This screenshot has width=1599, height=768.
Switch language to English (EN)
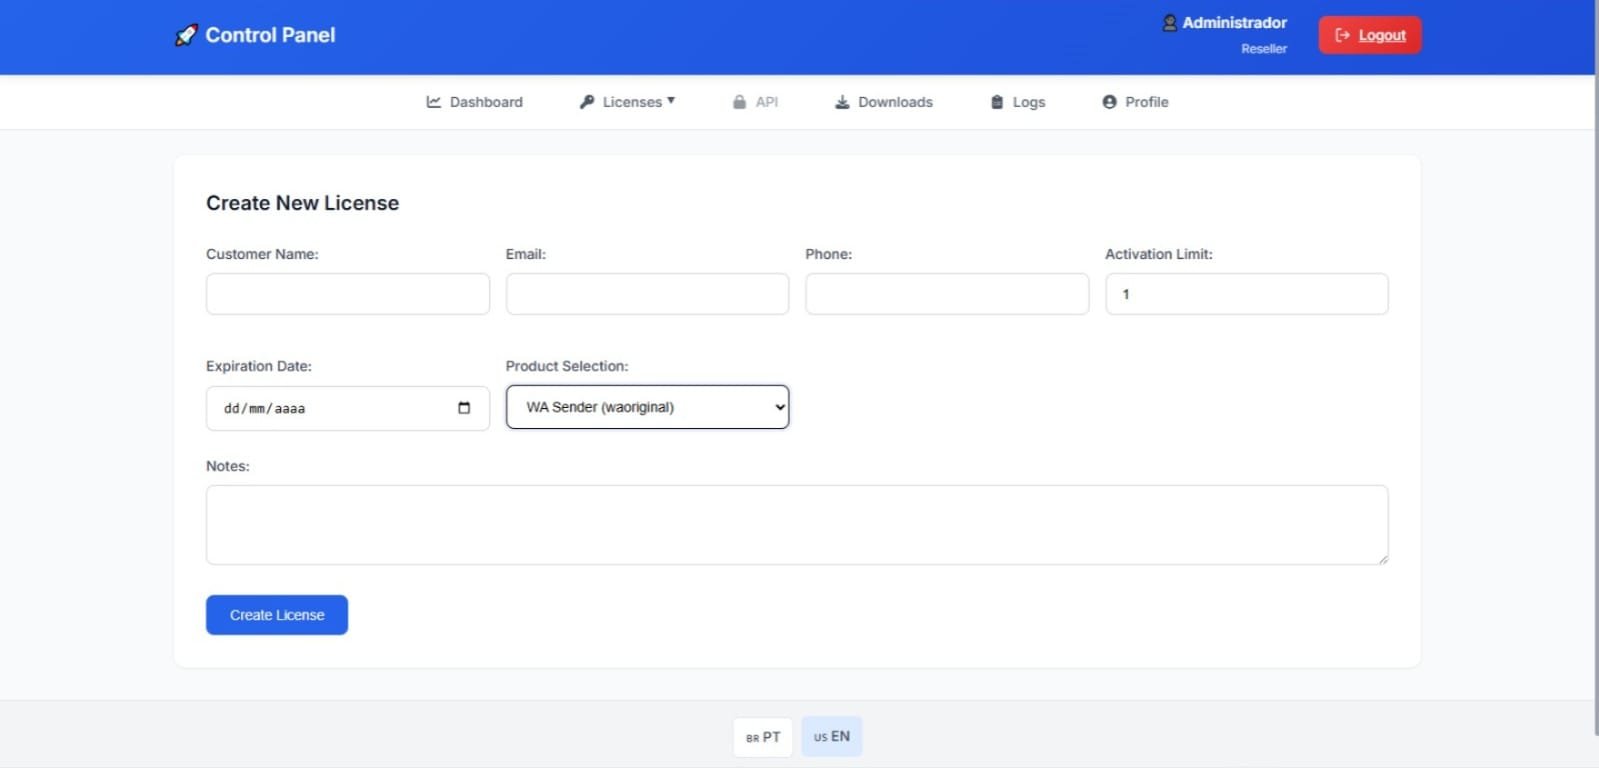pos(831,737)
